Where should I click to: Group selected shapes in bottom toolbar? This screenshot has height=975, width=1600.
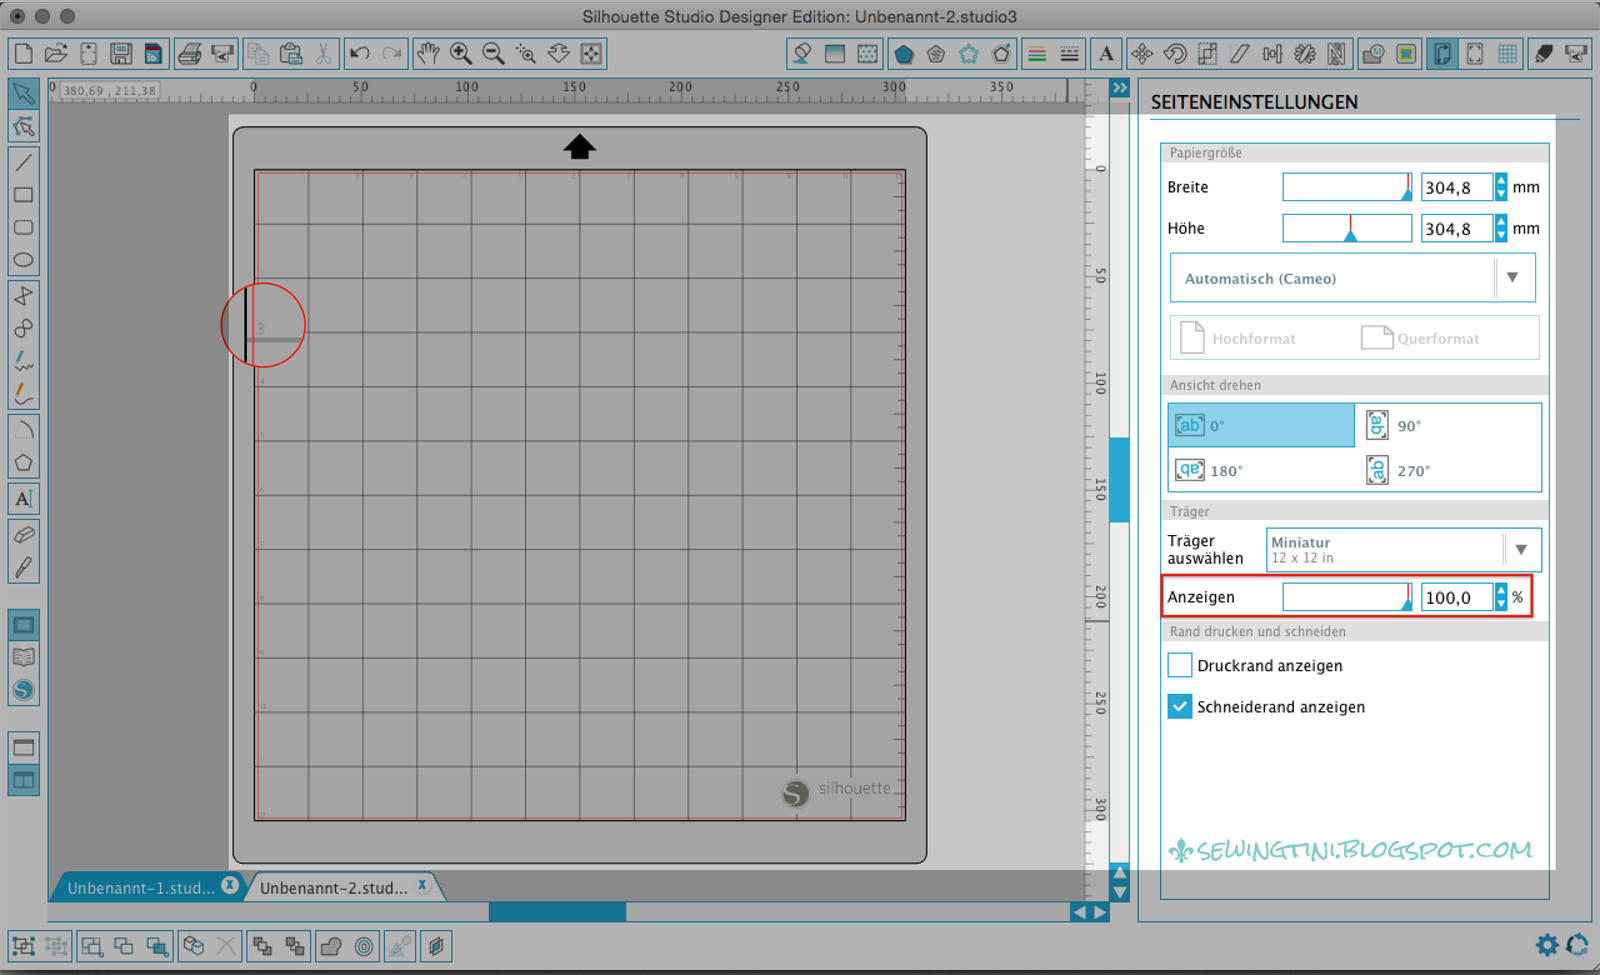(x=23, y=946)
